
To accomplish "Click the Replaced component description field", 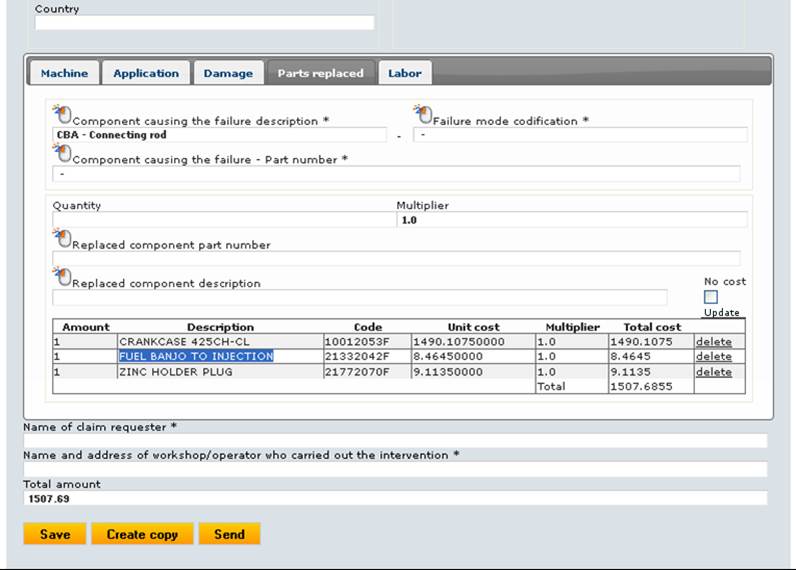I will pos(360,297).
